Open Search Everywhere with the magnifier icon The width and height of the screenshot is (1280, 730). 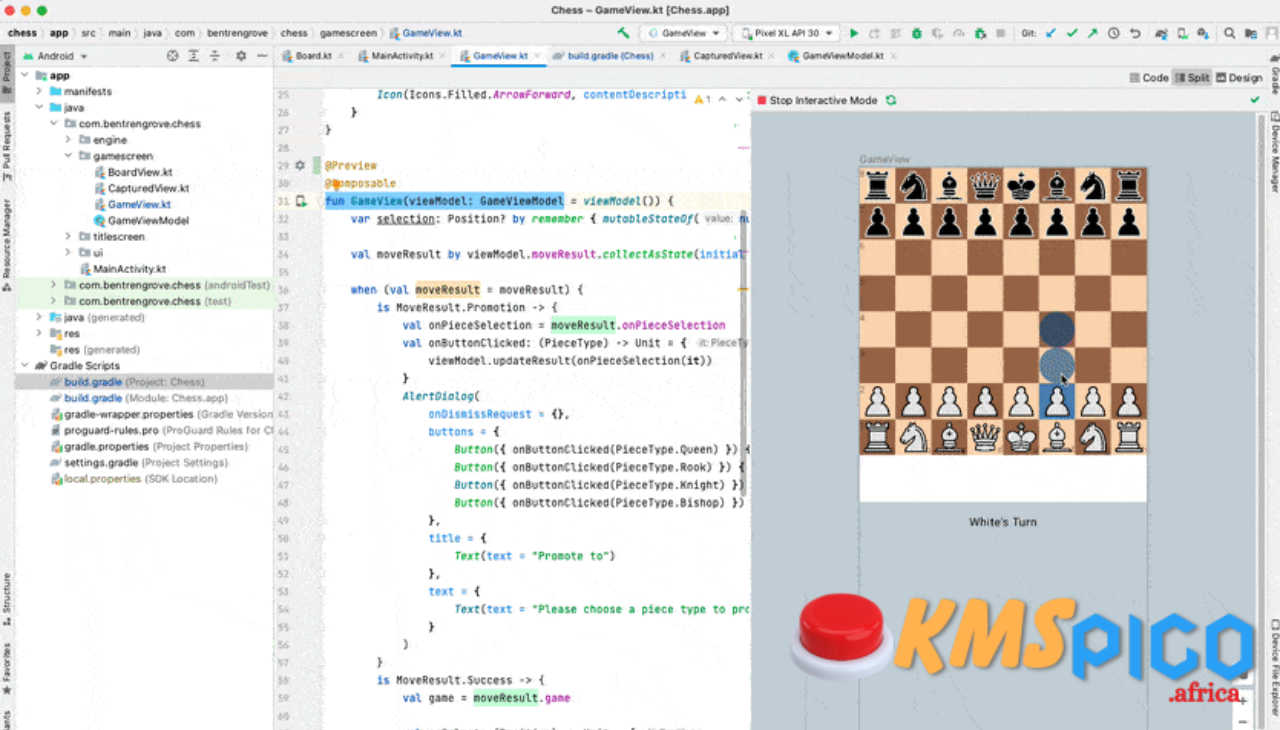click(x=1230, y=33)
